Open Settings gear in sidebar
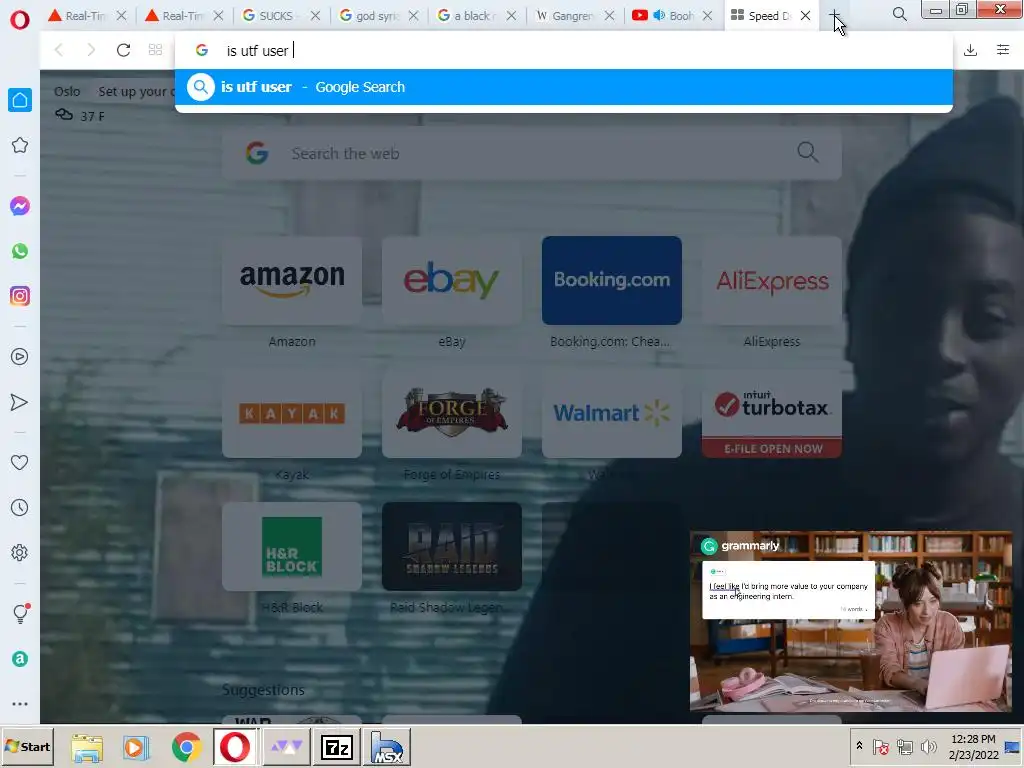This screenshot has height=768, width=1024. (x=20, y=552)
